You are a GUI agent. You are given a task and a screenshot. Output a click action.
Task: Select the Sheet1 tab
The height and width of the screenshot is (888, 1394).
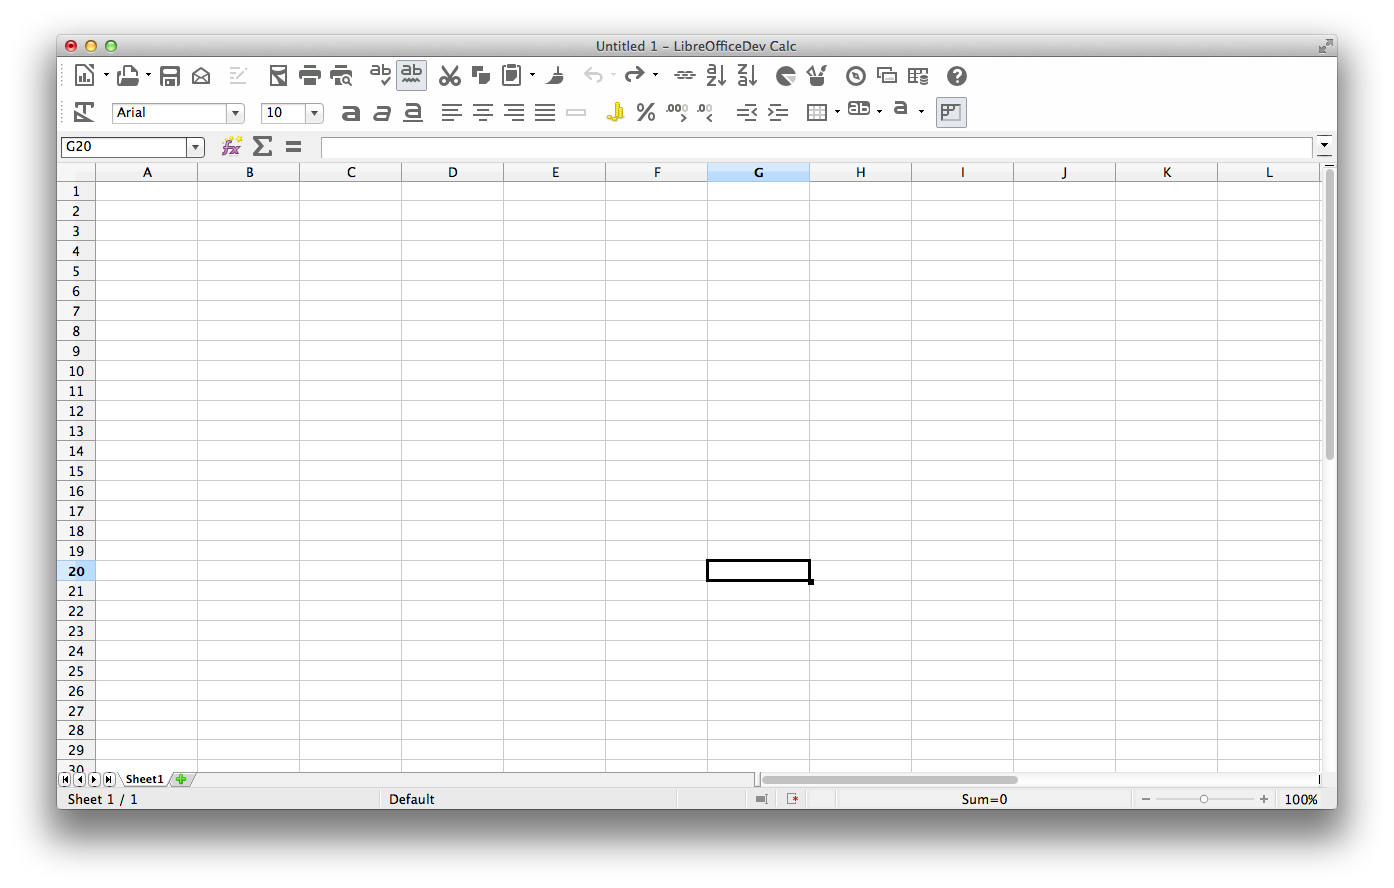coord(144,779)
